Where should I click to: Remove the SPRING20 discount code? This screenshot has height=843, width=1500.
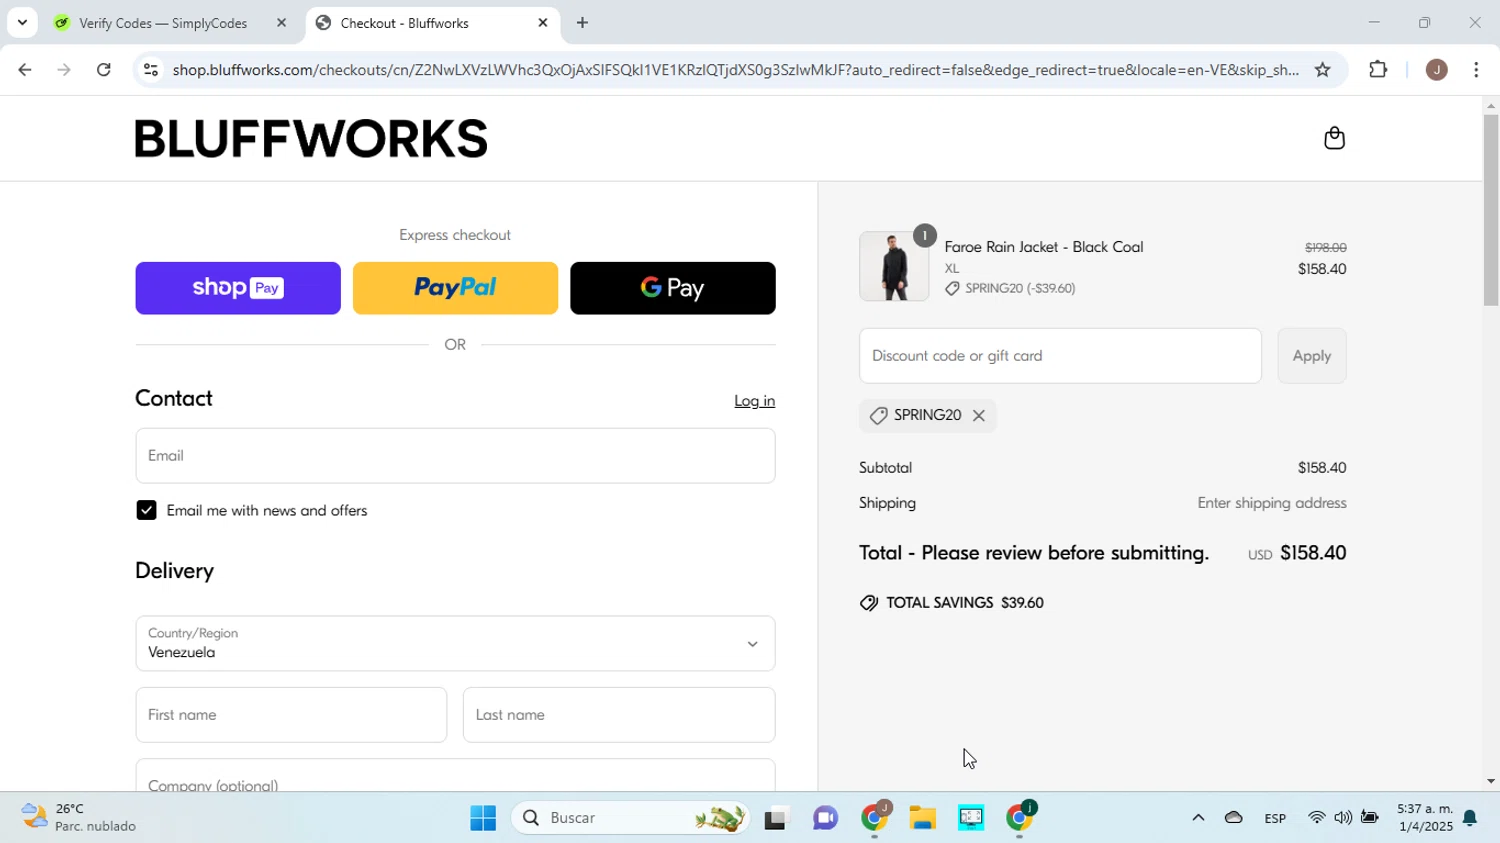pyautogui.click(x=979, y=416)
